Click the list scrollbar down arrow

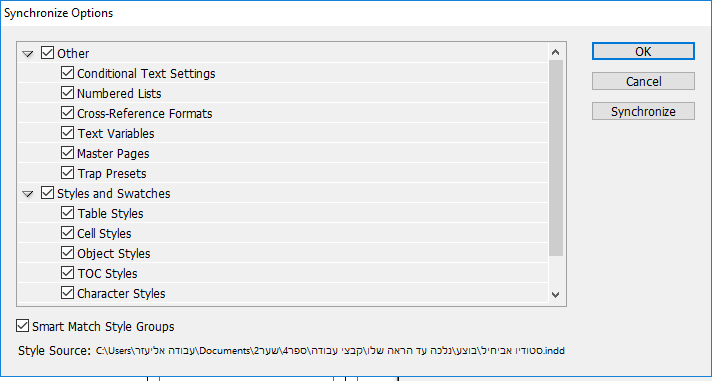pos(555,295)
